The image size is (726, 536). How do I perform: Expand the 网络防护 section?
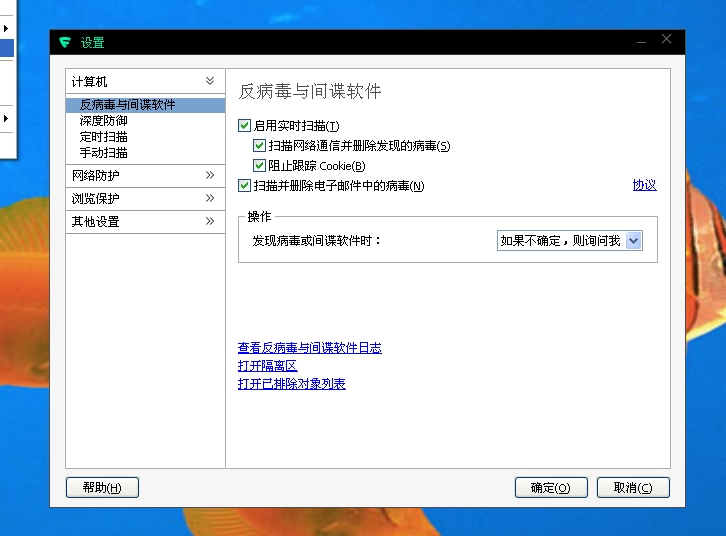[209, 176]
